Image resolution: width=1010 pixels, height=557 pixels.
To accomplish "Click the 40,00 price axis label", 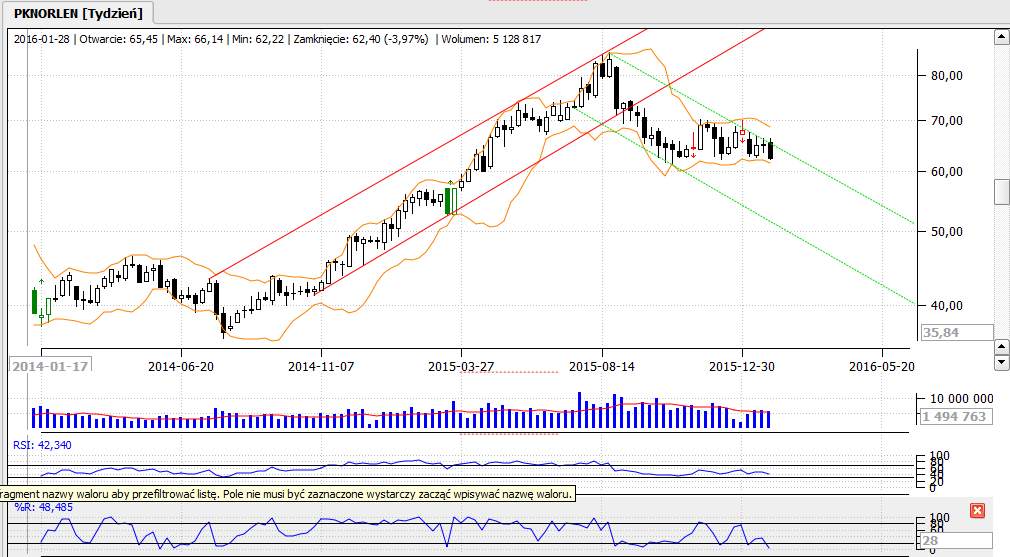I will point(947,305).
